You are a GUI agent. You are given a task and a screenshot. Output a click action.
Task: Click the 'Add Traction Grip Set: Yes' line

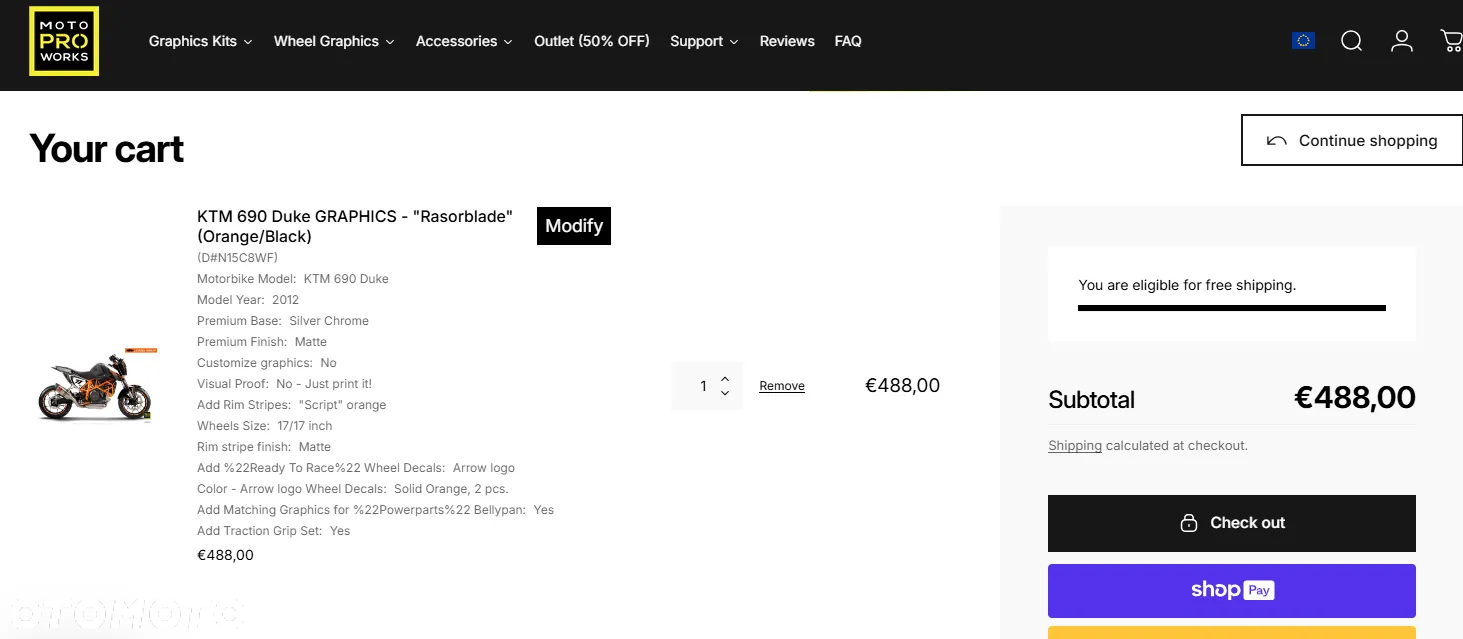point(274,531)
